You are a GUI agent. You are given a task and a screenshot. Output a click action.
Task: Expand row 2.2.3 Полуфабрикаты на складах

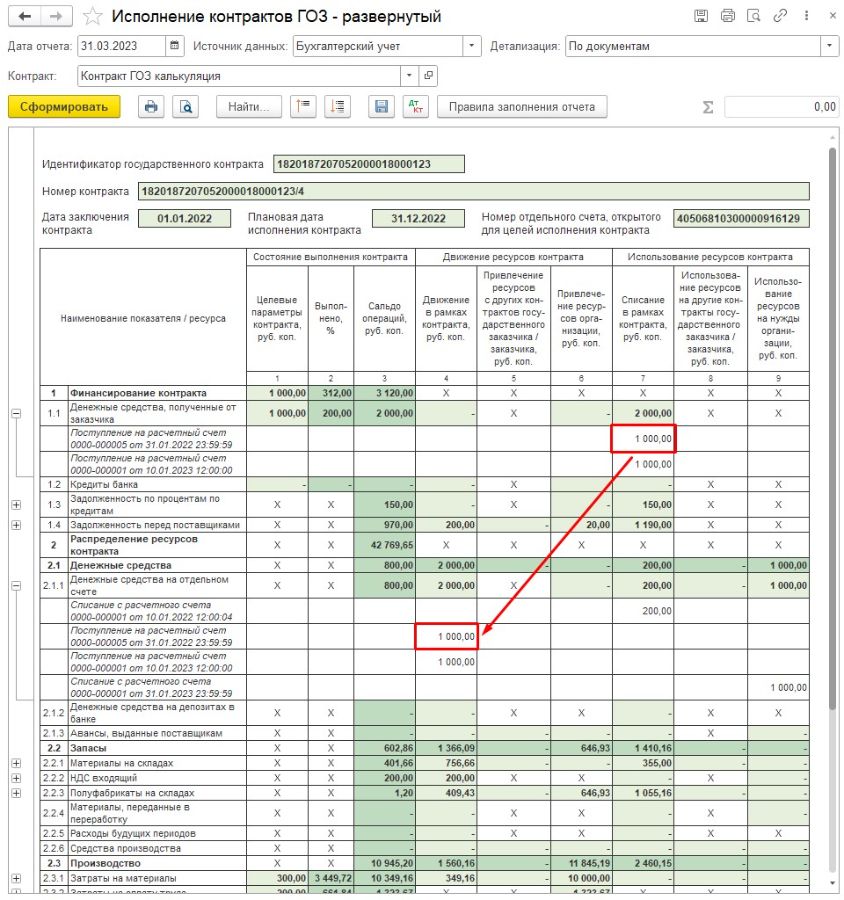[x=16, y=793]
